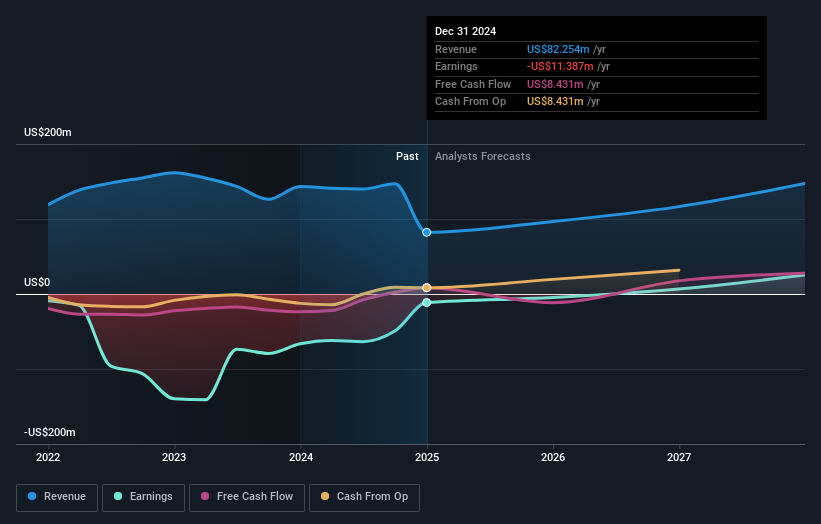
Task: Select the 2024 x-axis label
Action: pyautogui.click(x=301, y=458)
